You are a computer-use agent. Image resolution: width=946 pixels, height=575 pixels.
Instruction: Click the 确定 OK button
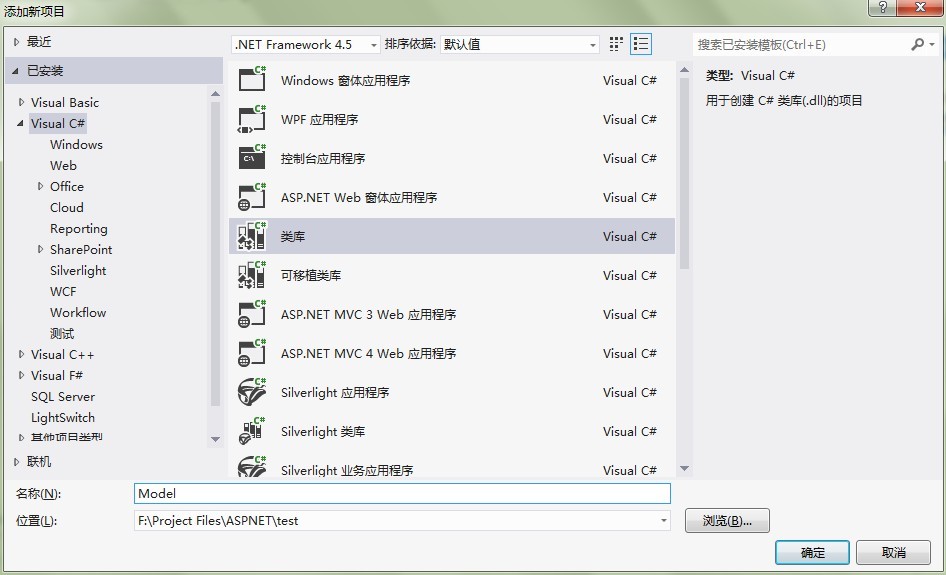coord(812,553)
